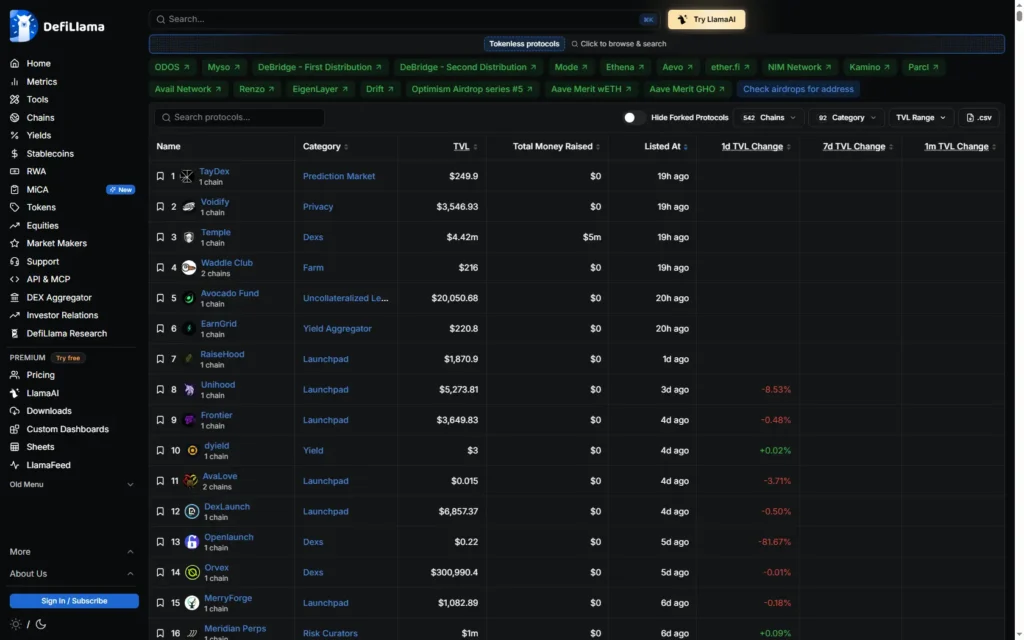Screen dimensions: 1024x640
Task: Bookmark the Temple protocol row
Action: [x=160, y=237]
